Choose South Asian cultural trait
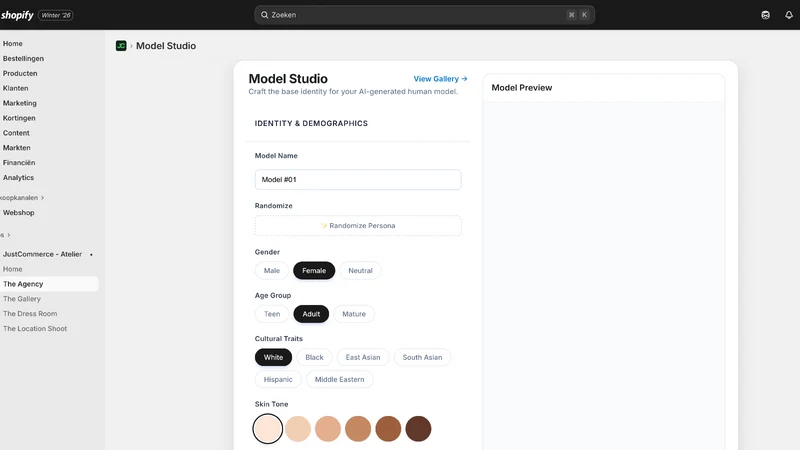Viewport: 800px width, 450px height. click(x=422, y=357)
